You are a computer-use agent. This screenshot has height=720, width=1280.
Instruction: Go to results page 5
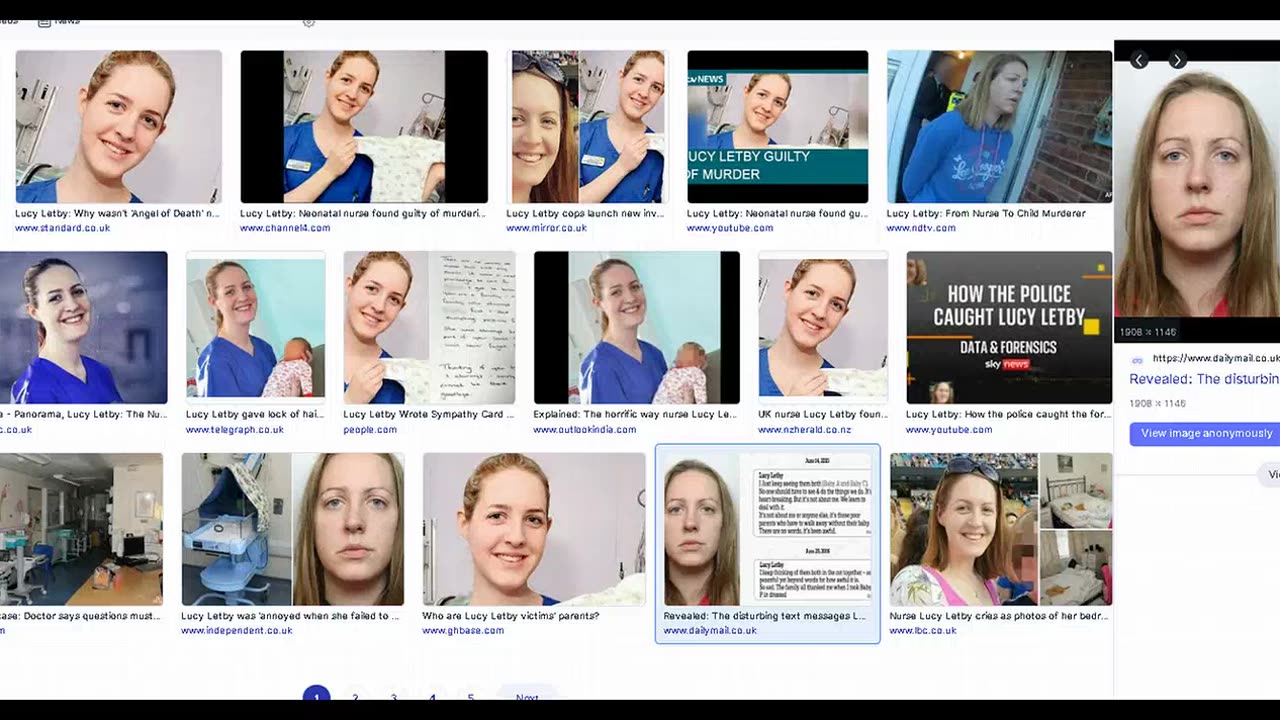coord(471,698)
